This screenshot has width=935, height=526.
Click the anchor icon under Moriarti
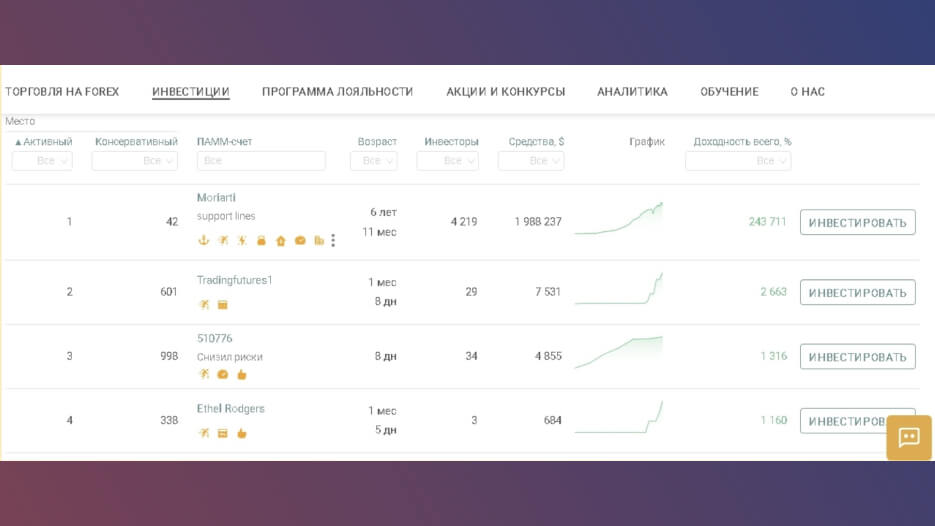coord(203,240)
